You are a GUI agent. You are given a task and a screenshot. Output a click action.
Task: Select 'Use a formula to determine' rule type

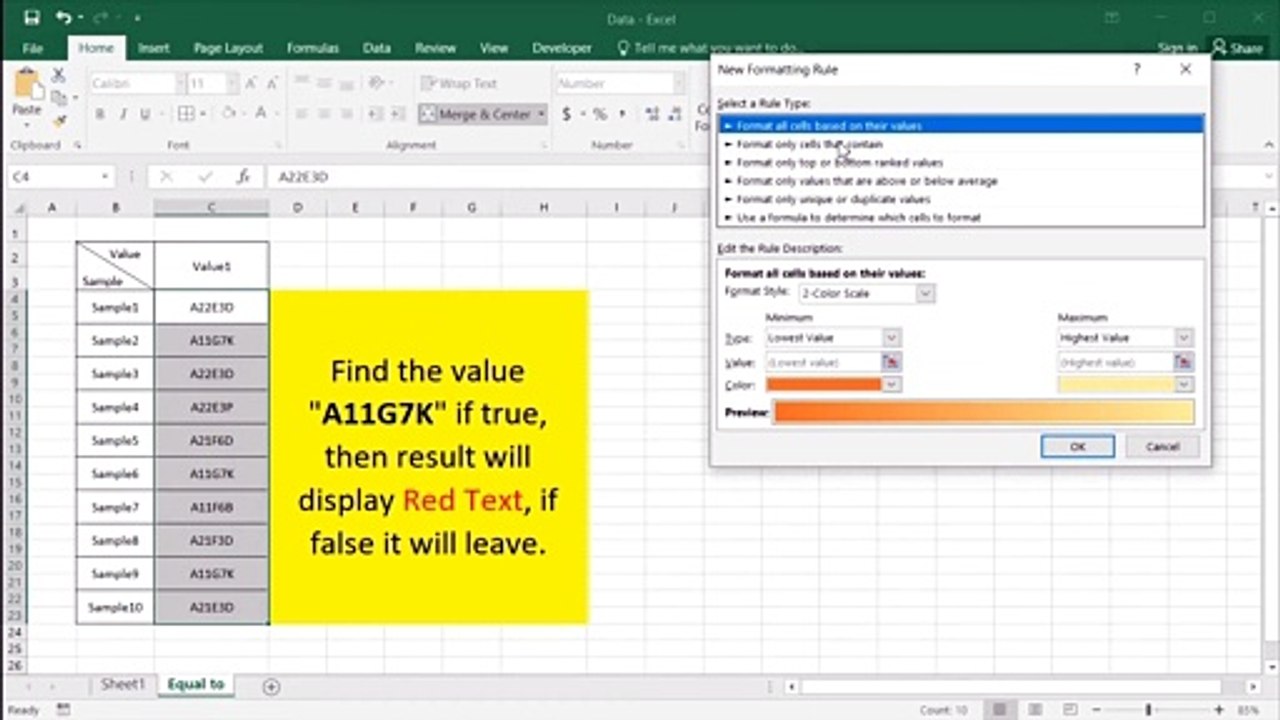click(x=961, y=217)
